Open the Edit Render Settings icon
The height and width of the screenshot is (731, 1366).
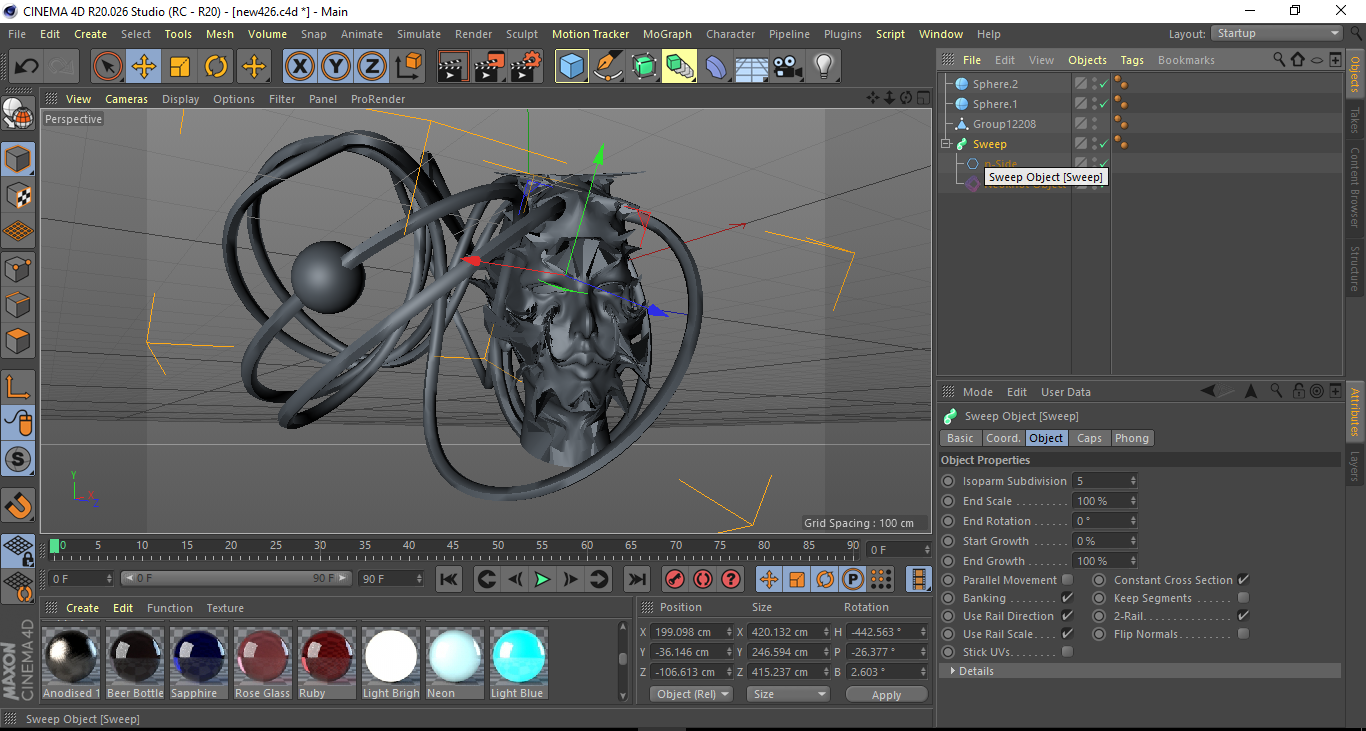(526, 67)
